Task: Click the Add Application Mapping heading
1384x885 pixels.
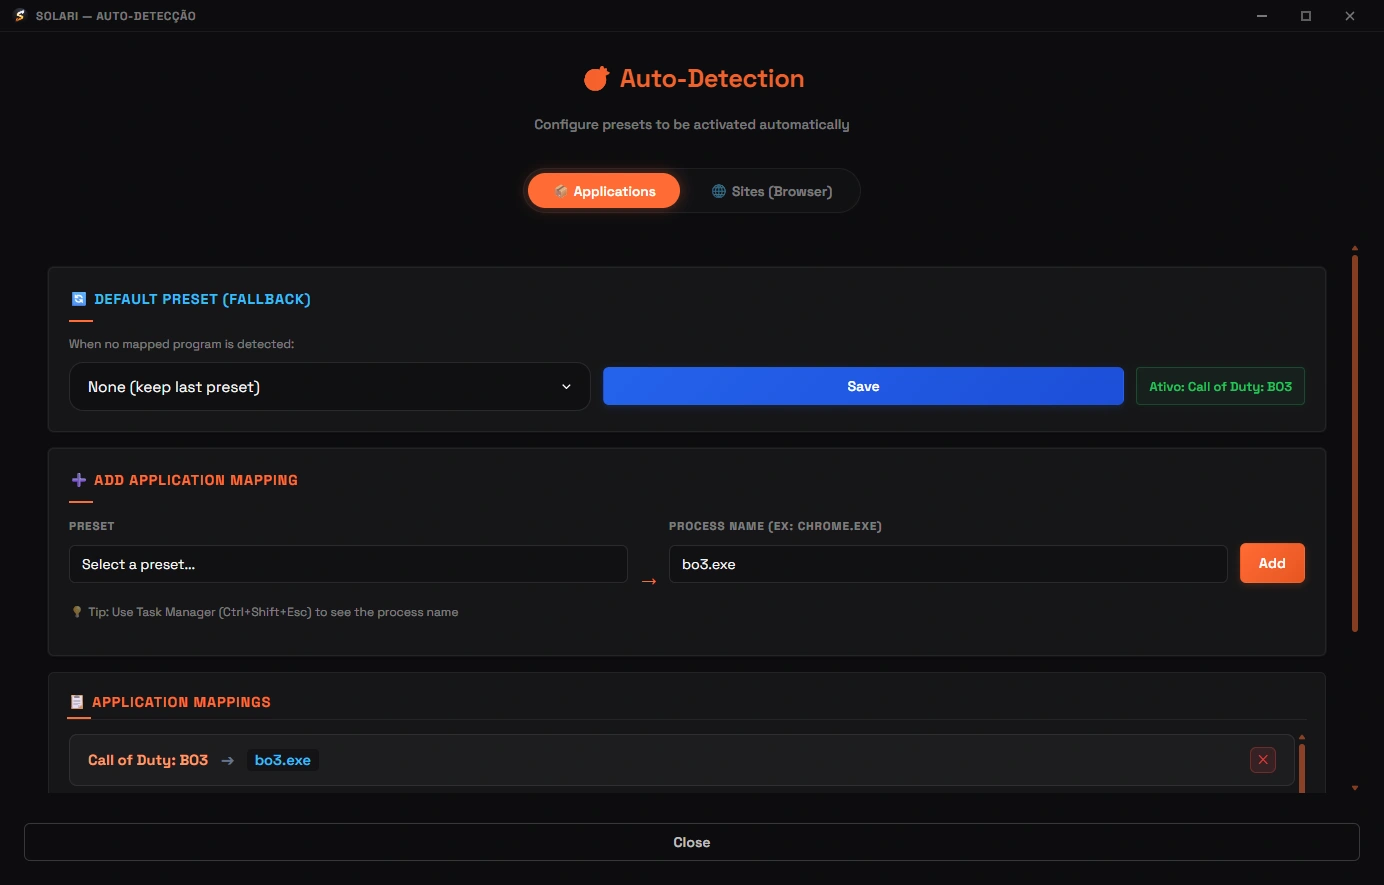Action: [196, 480]
